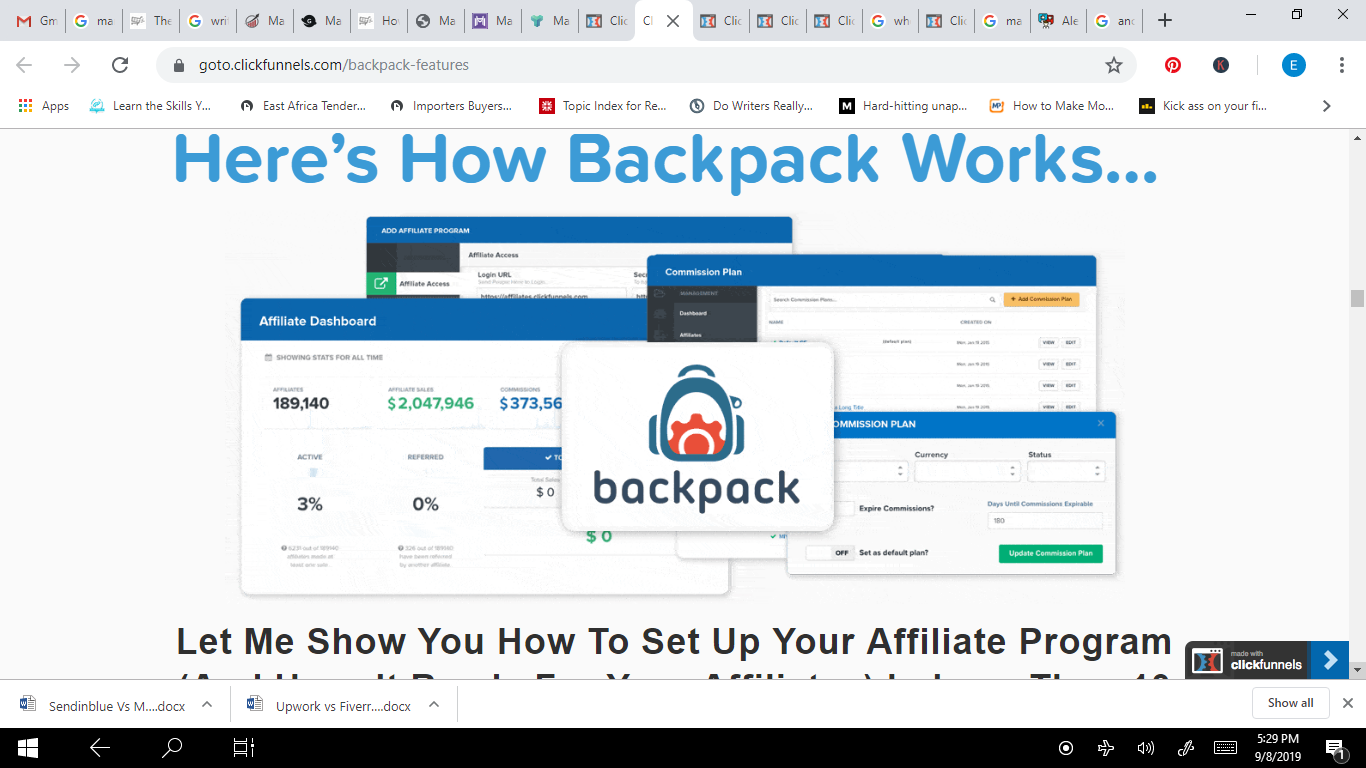
Task: View site security lock info
Action: click(180, 65)
